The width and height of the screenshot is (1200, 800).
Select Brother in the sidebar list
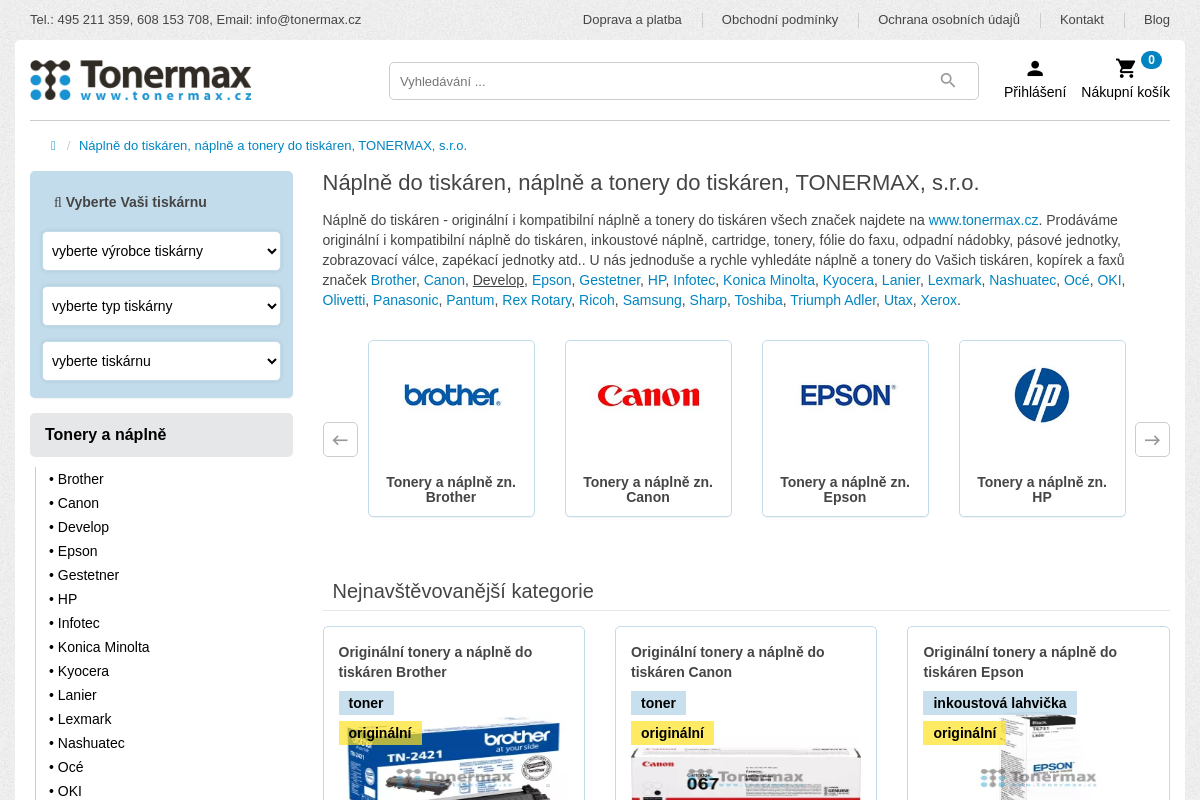[x=80, y=479]
